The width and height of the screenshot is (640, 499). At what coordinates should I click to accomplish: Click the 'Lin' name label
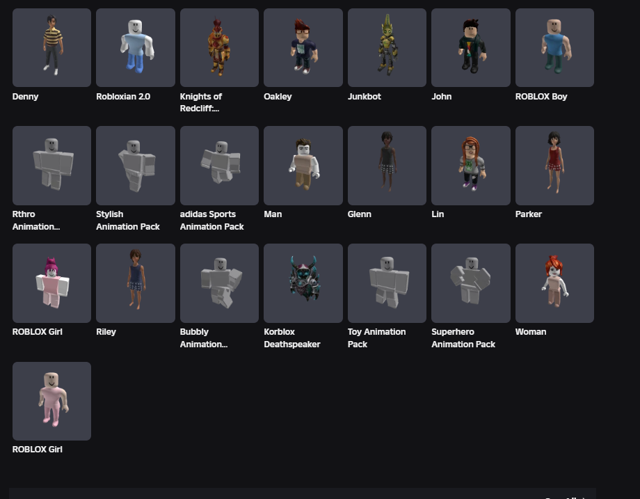[438, 214]
